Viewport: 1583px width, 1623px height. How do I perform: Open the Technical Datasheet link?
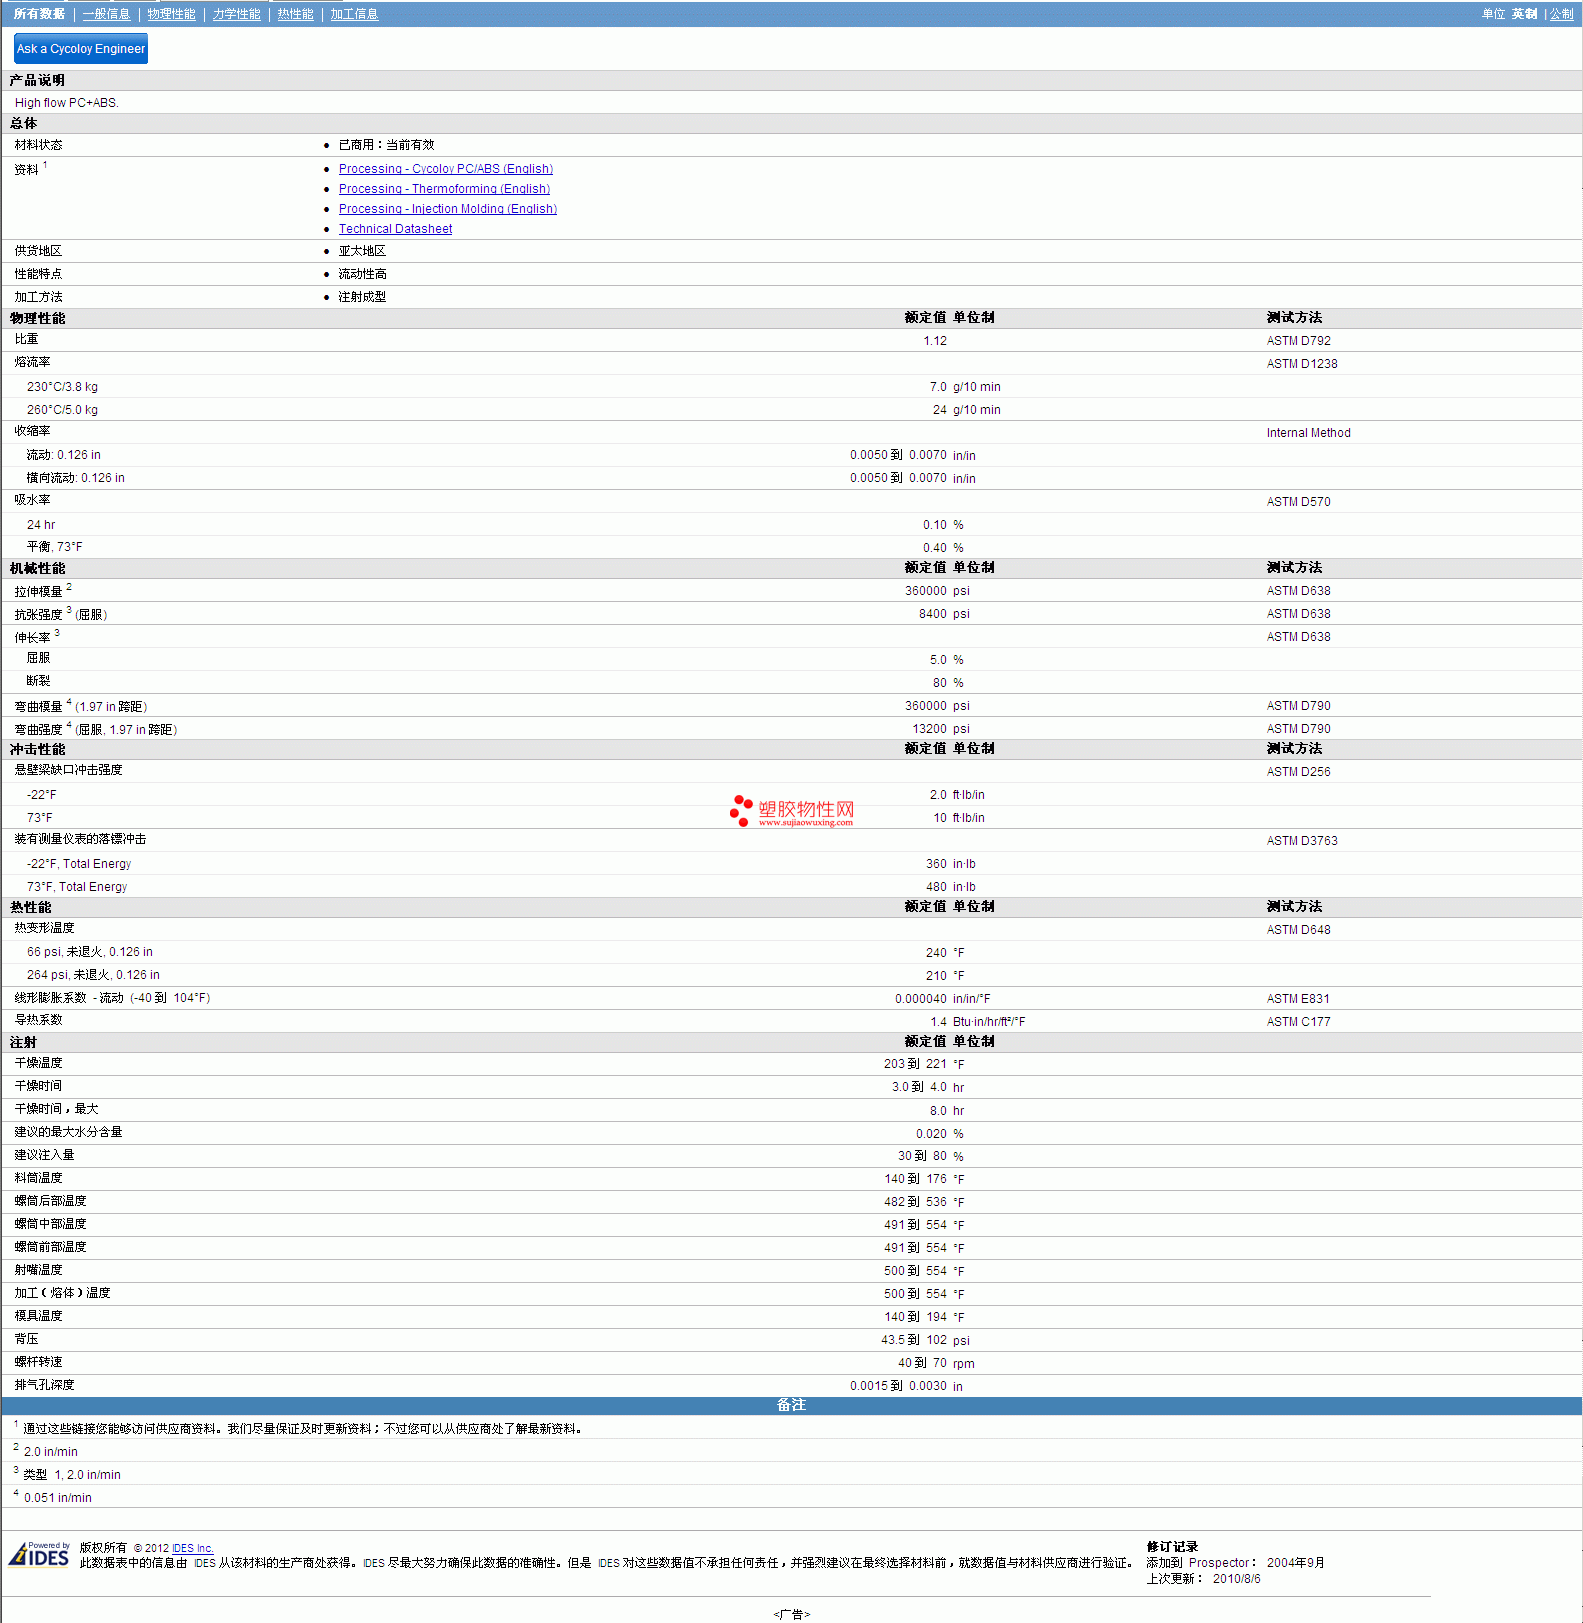click(395, 229)
